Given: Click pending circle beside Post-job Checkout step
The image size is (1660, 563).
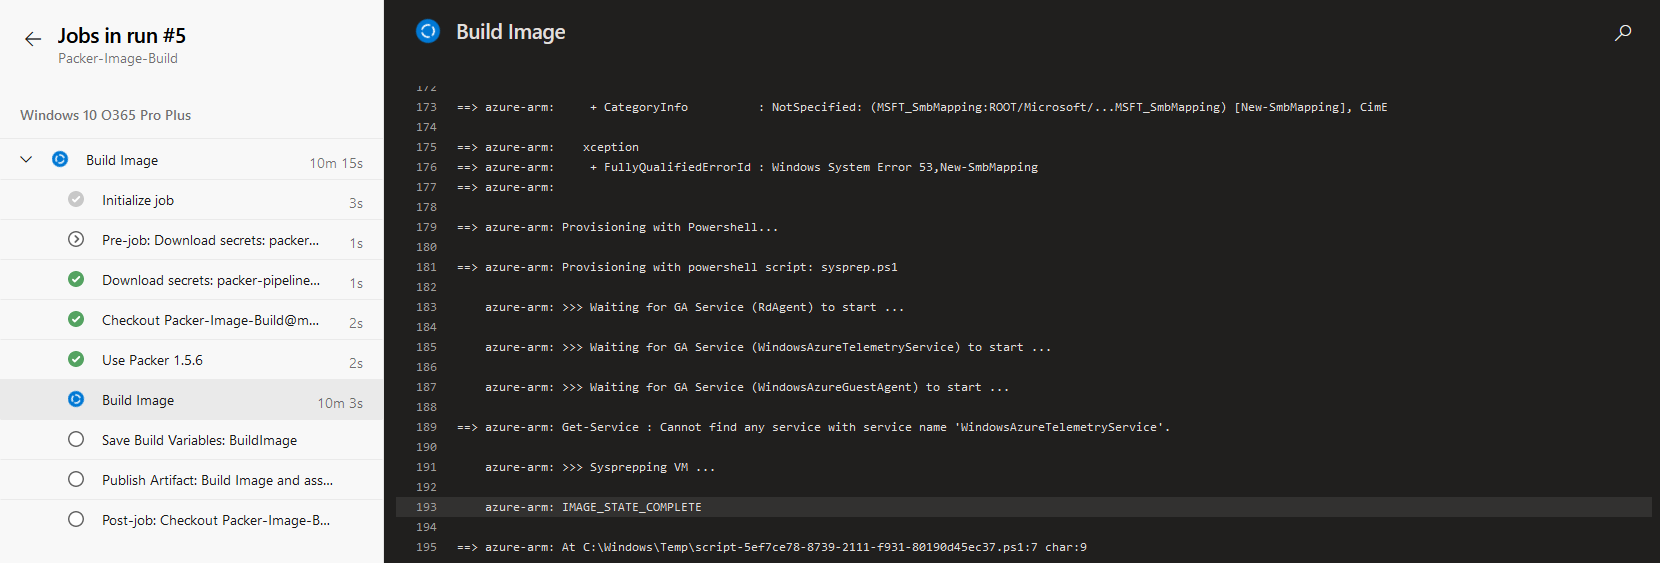Looking at the screenshot, I should [x=76, y=520].
